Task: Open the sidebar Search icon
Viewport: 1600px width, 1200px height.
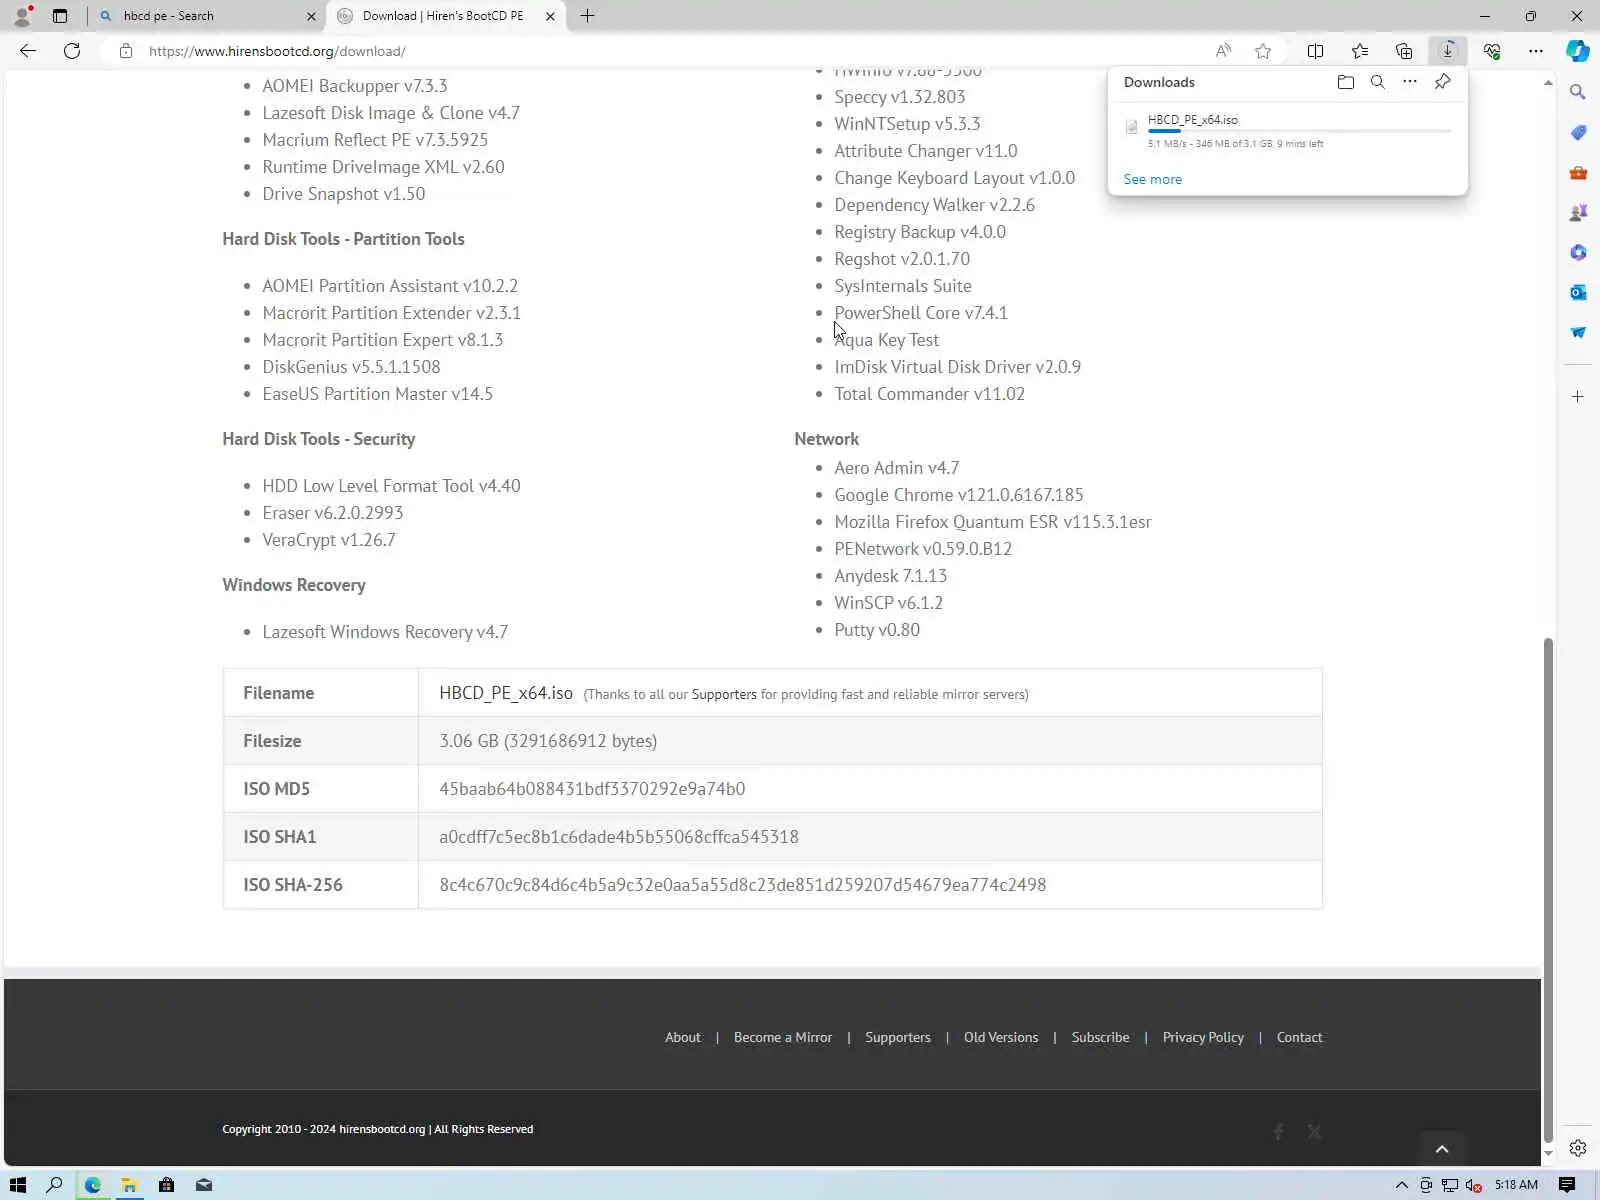Action: tap(1578, 92)
